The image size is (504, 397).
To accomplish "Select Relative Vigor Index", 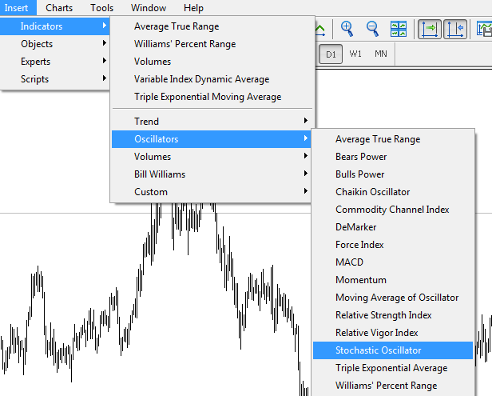I will click(x=393, y=333).
